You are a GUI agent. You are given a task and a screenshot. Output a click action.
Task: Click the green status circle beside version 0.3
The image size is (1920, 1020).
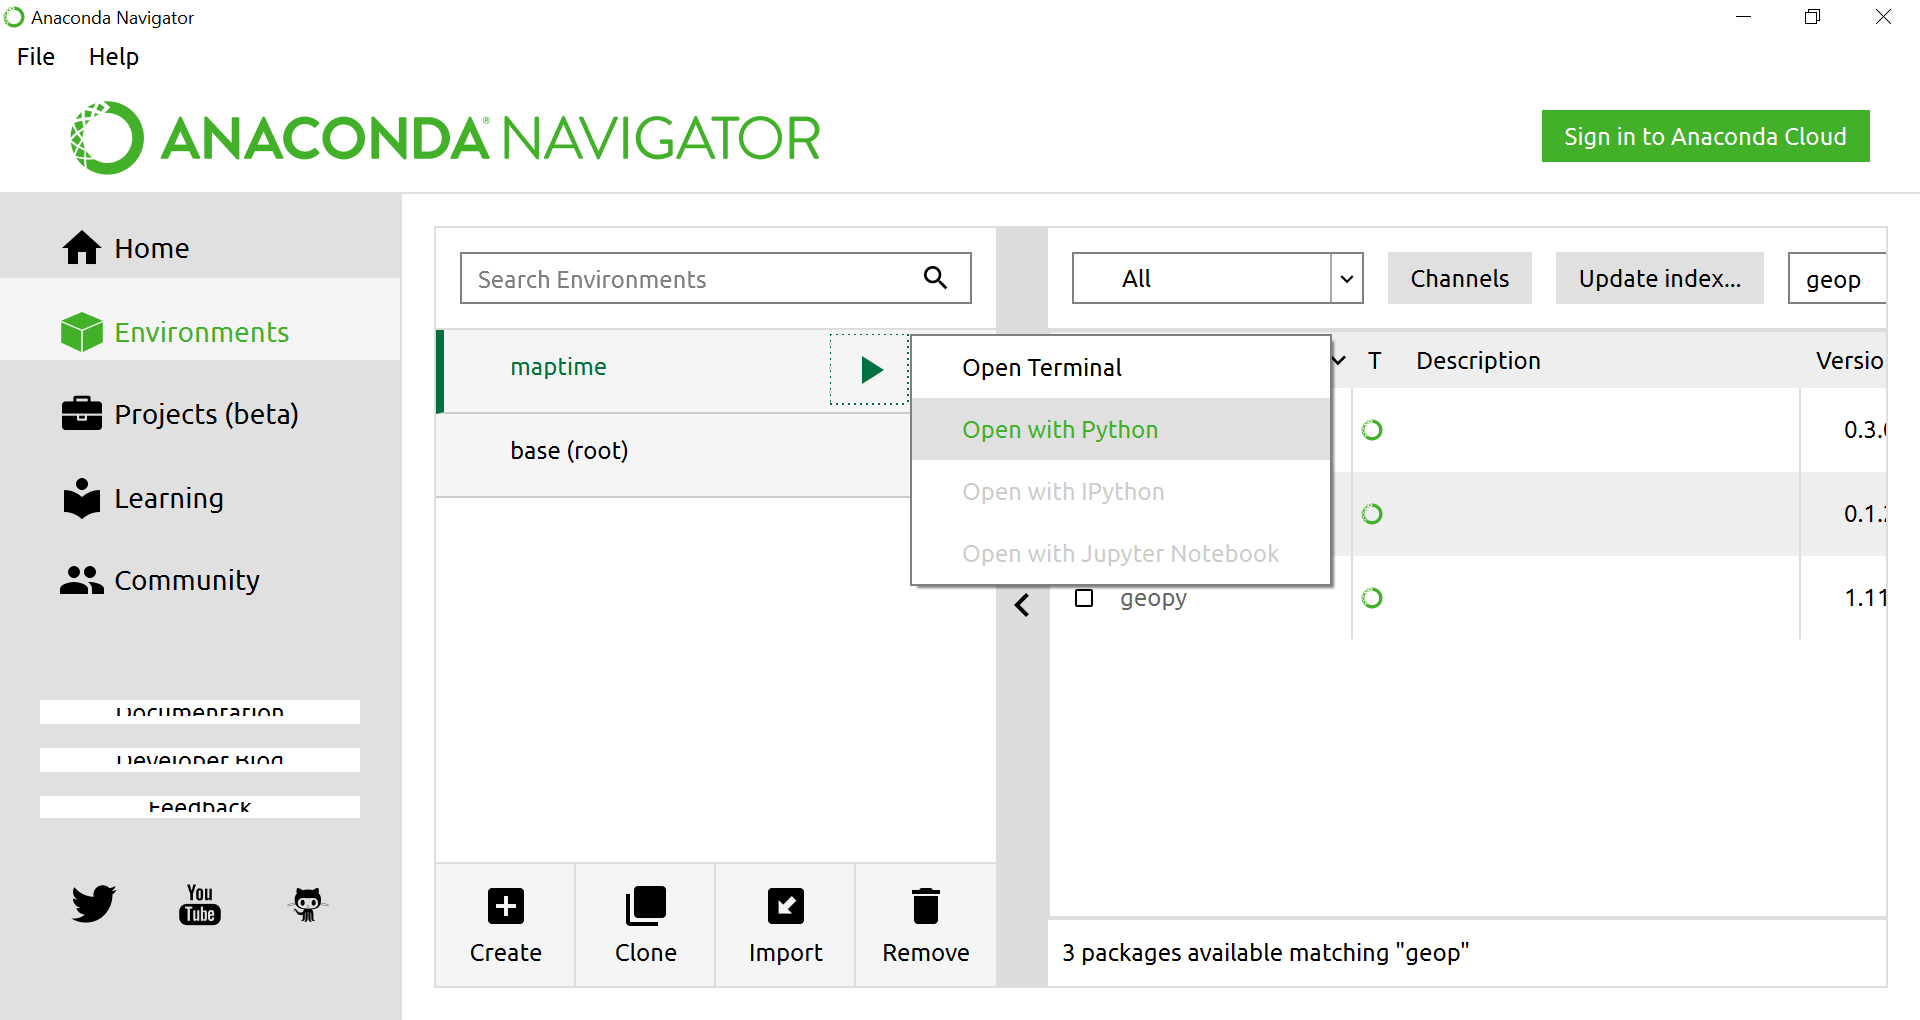click(1372, 430)
